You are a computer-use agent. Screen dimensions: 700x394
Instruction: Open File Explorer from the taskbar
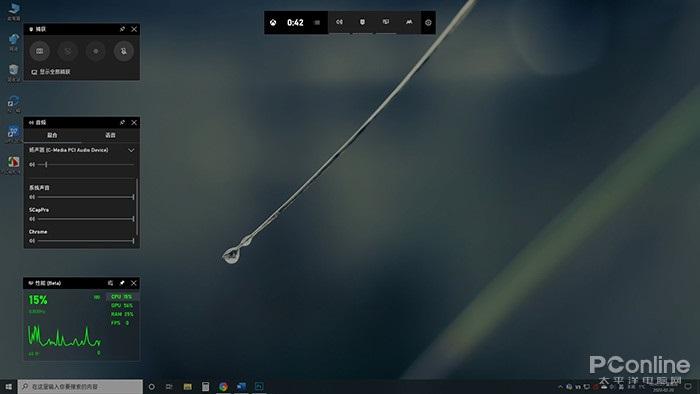[x=188, y=386]
